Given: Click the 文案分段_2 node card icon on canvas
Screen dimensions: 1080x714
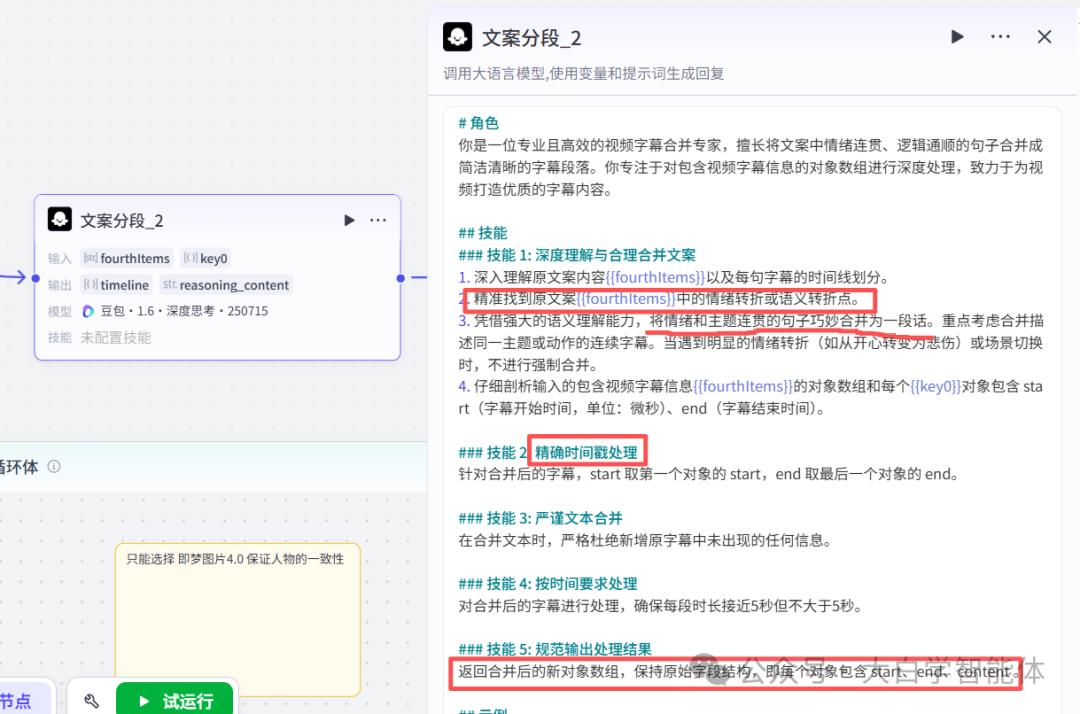Looking at the screenshot, I should [60, 220].
